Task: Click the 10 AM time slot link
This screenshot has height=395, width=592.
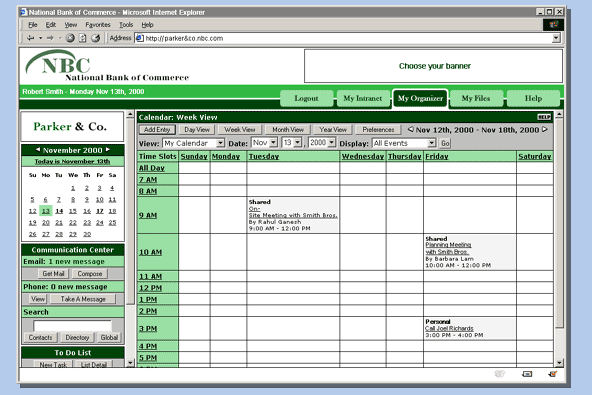Action: pyautogui.click(x=150, y=252)
